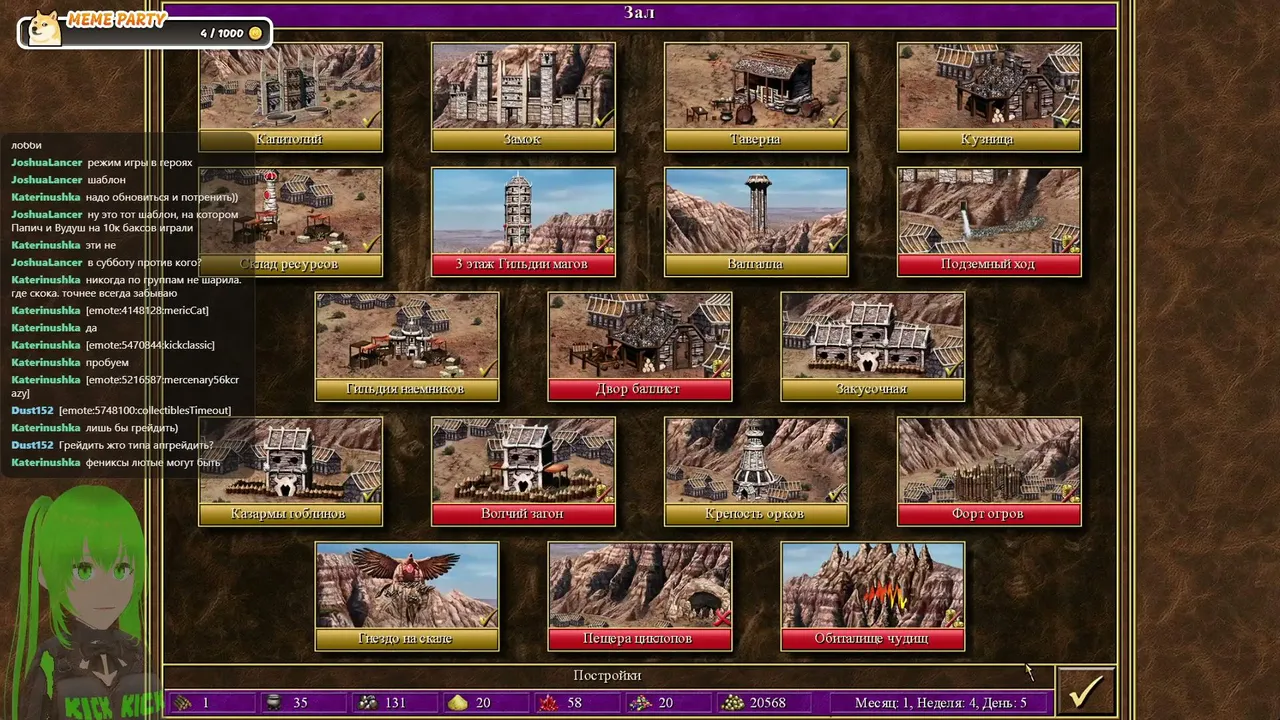Pick the Крепость орков building picture
Screen dimensions: 1280x720
[x=756, y=461]
